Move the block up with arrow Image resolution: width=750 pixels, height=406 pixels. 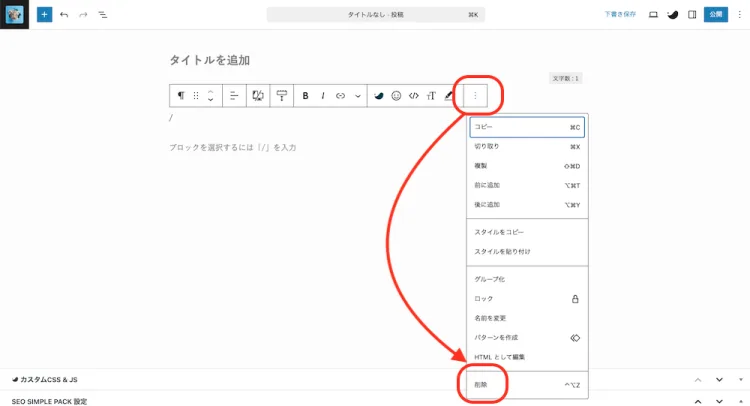[x=210, y=92]
